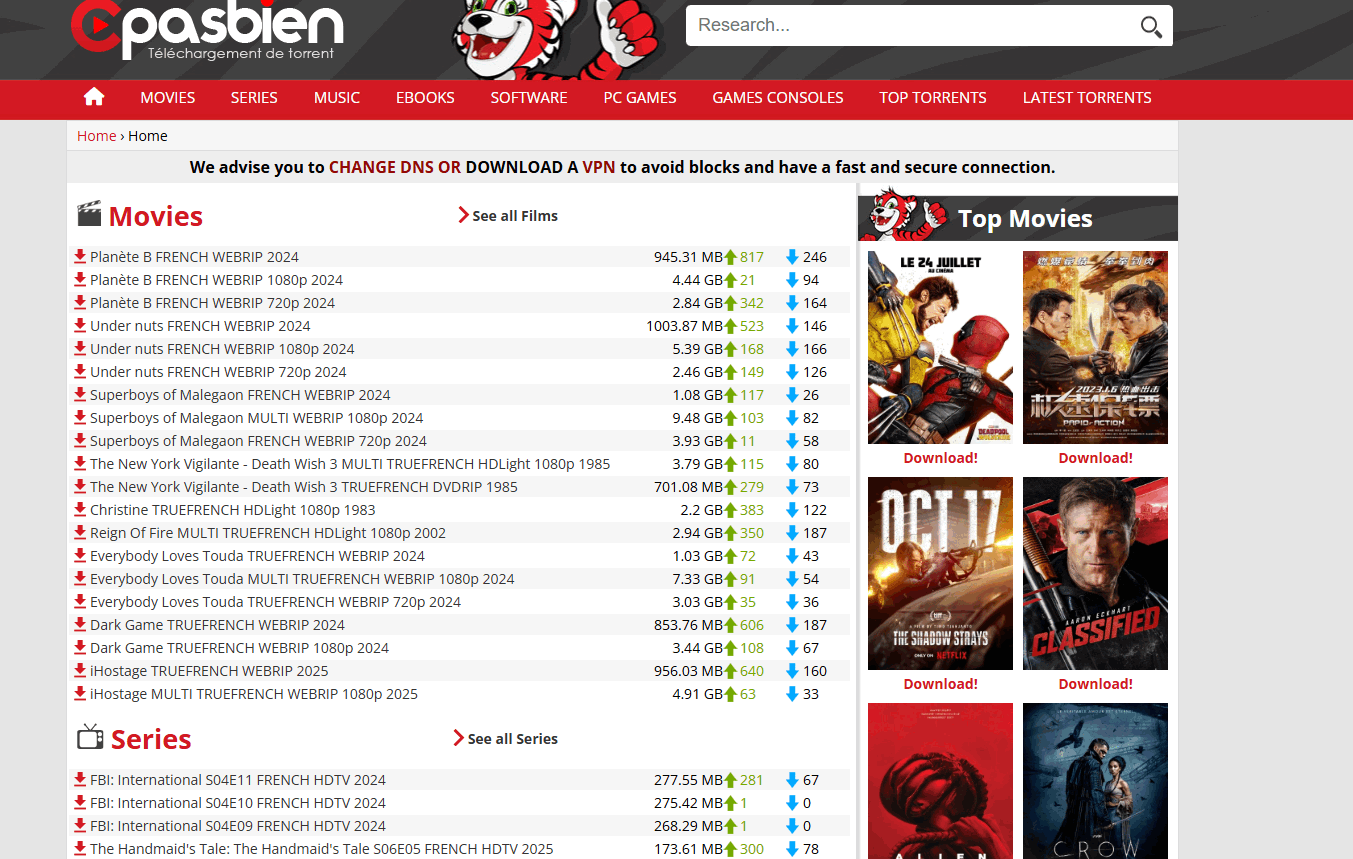Click blue leechers arrow on Dark Game 853.76 MB row

tap(792, 625)
